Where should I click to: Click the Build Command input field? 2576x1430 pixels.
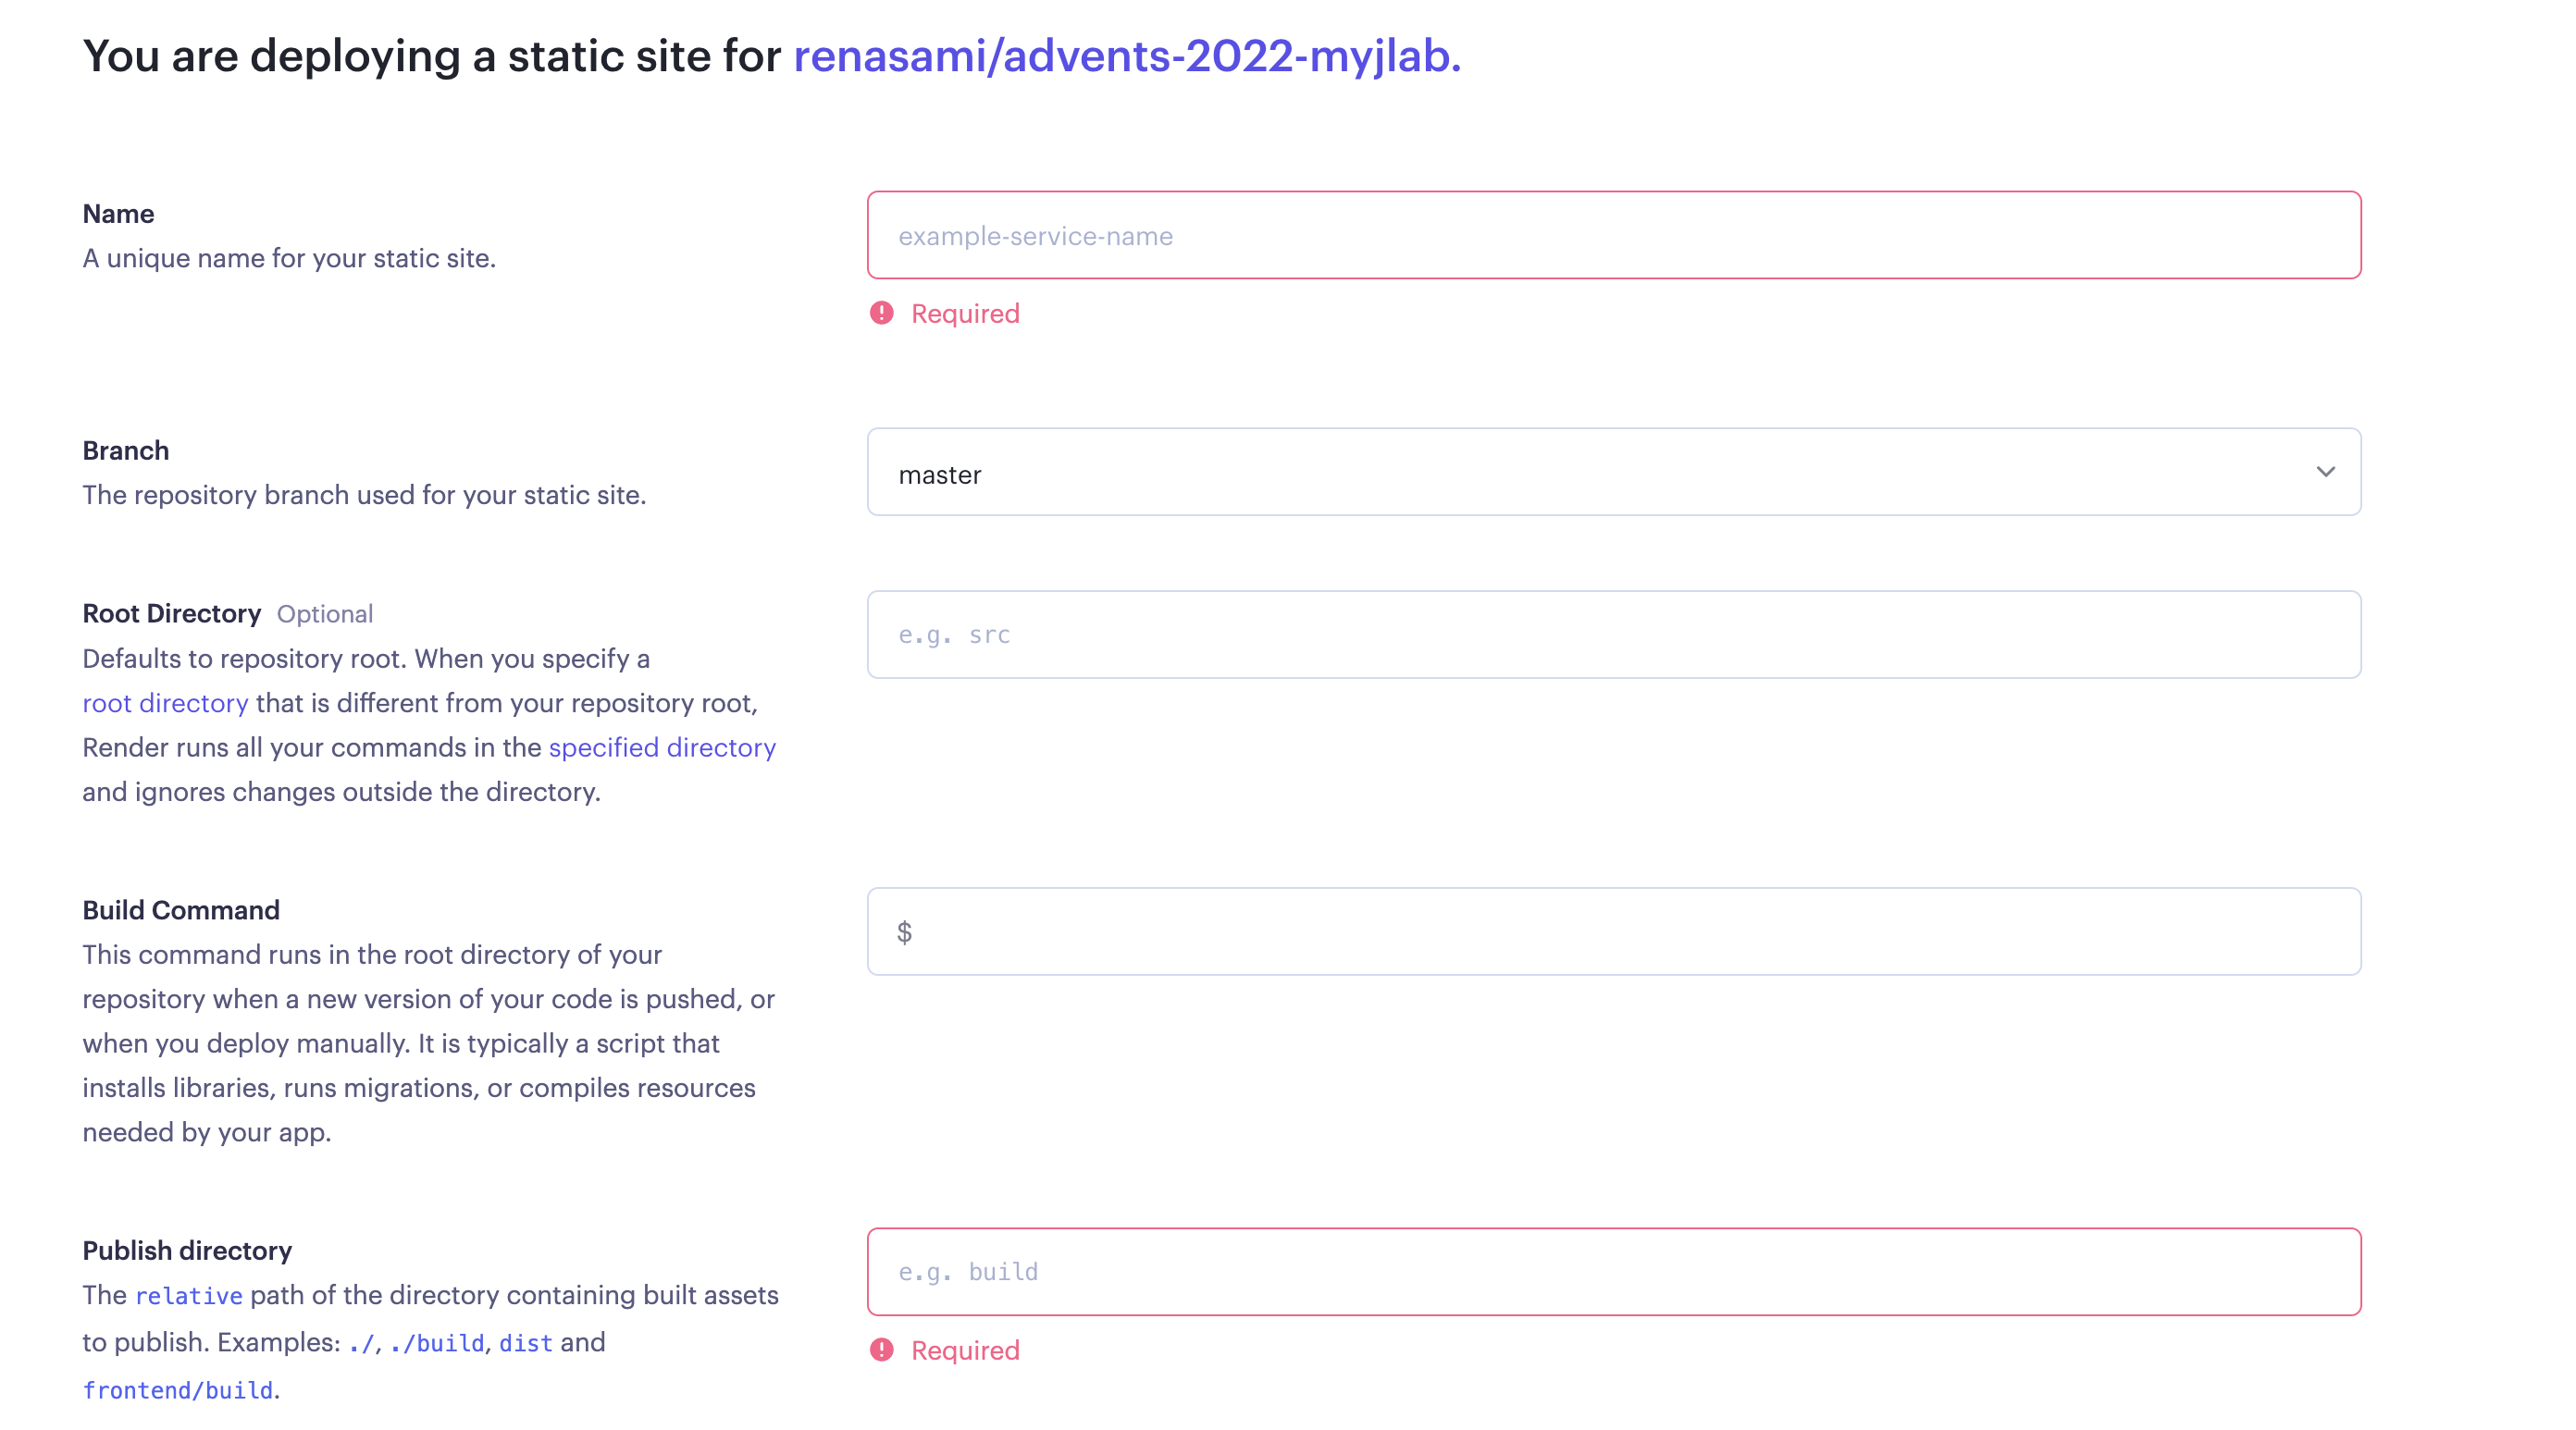tap(1613, 932)
